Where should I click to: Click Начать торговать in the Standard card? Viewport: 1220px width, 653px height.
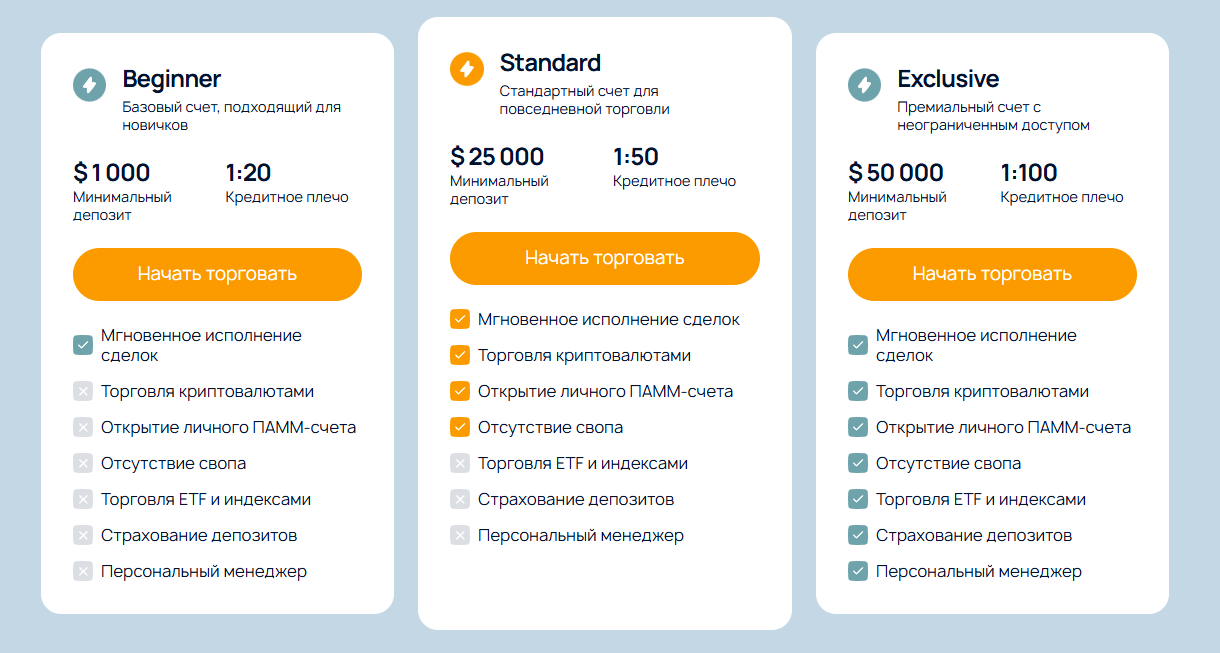(605, 258)
